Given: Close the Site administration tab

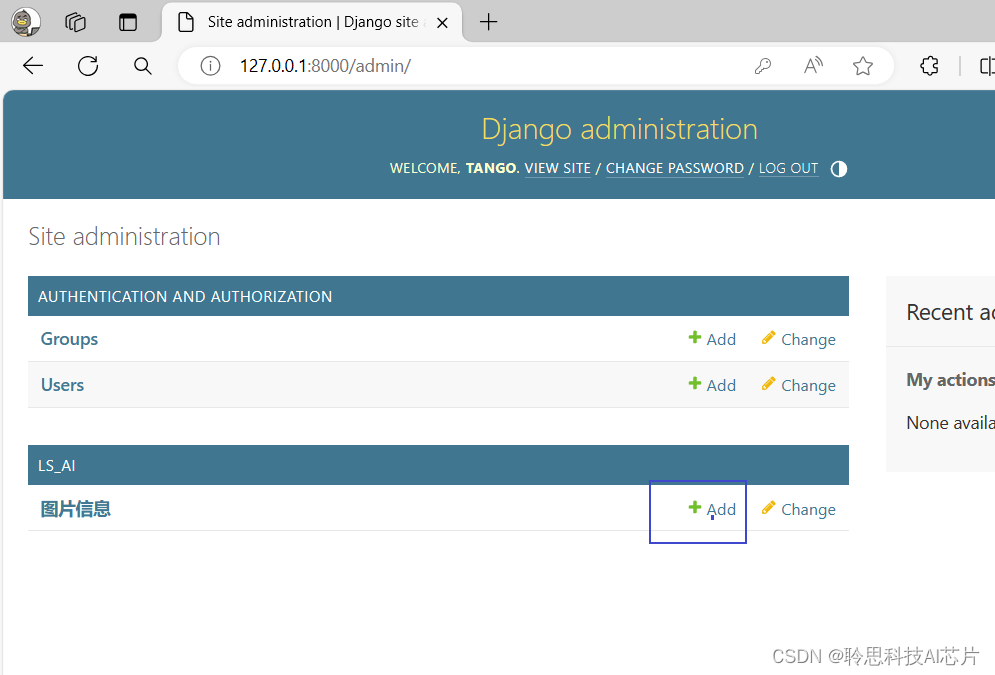Looking at the screenshot, I should tap(442, 23).
